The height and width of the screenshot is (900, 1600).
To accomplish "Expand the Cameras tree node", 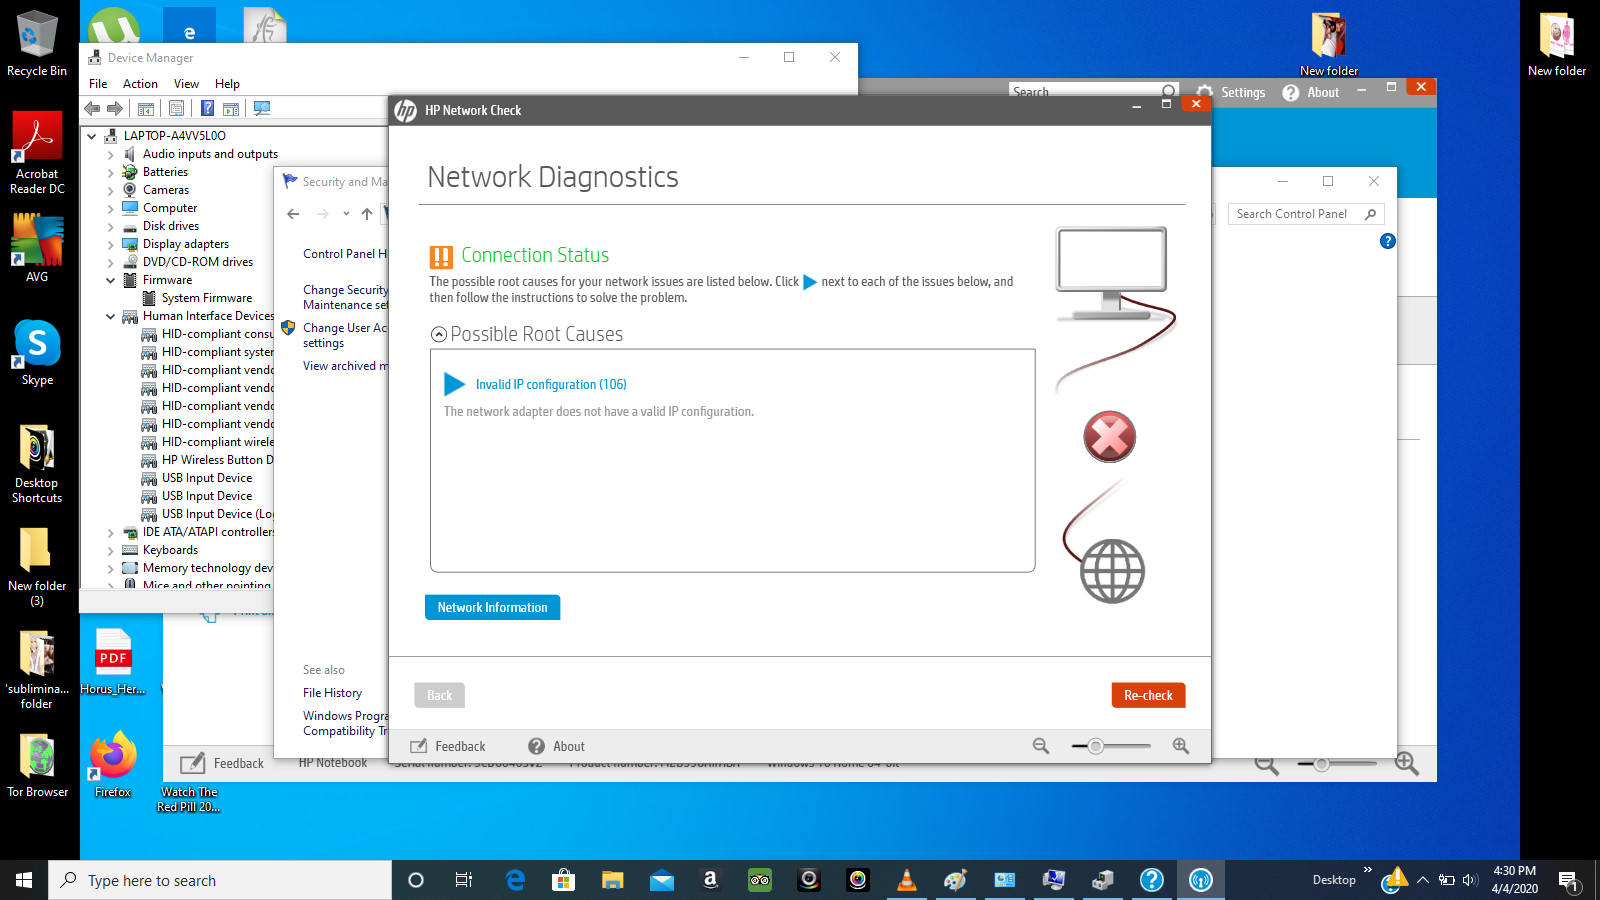I will [111, 191].
